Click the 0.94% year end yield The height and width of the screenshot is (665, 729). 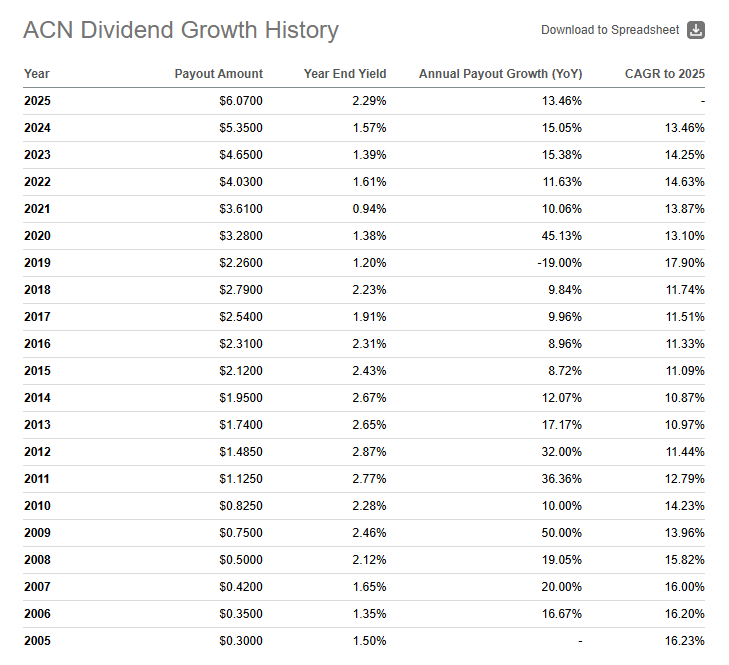coord(369,209)
